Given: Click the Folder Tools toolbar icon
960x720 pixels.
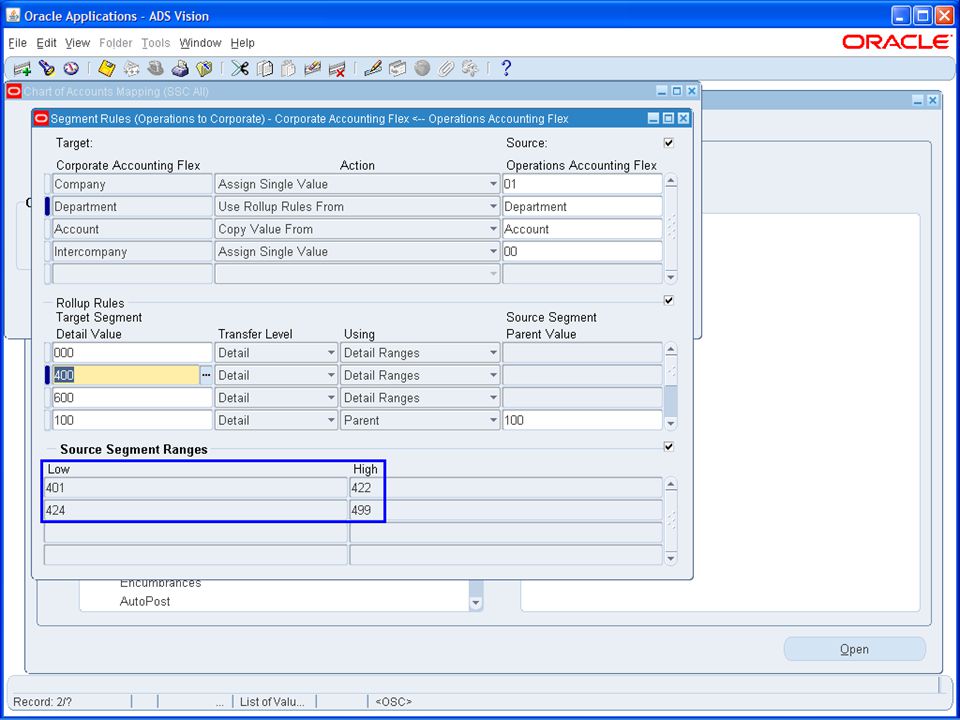Looking at the screenshot, I should pos(470,68).
